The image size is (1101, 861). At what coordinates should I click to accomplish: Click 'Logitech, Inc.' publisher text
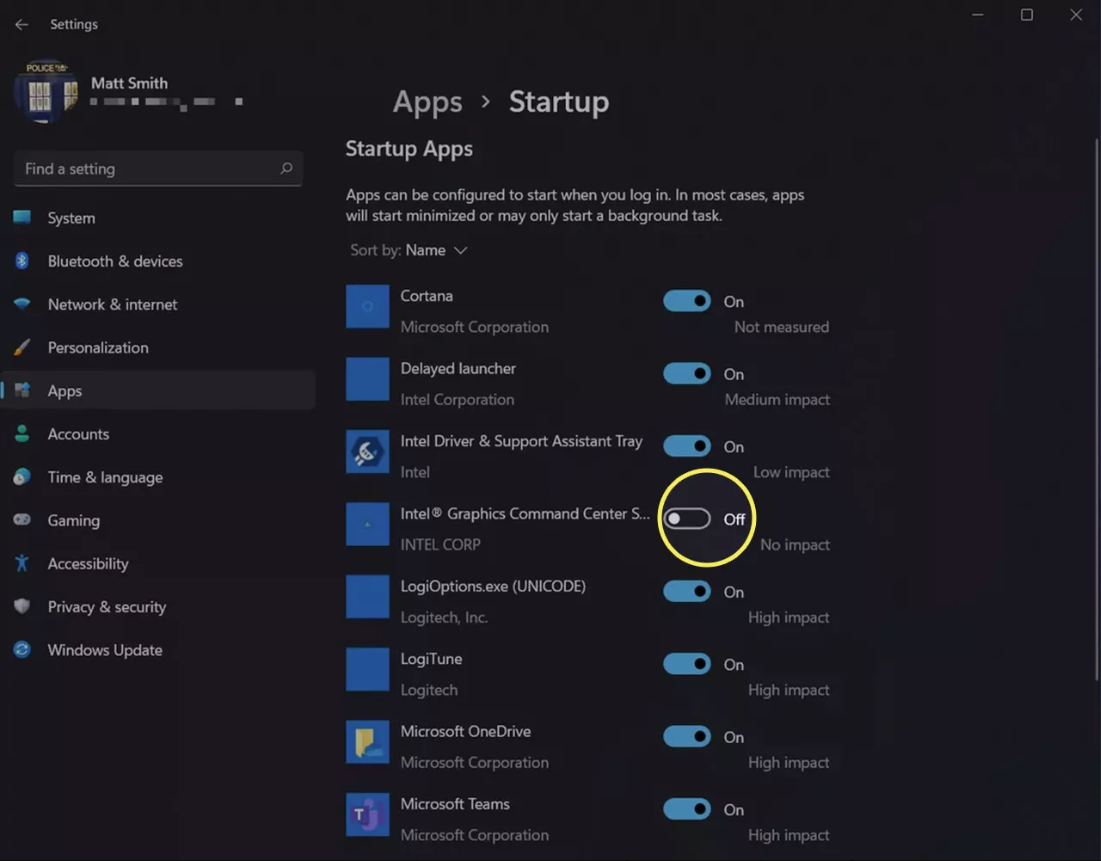coord(444,617)
